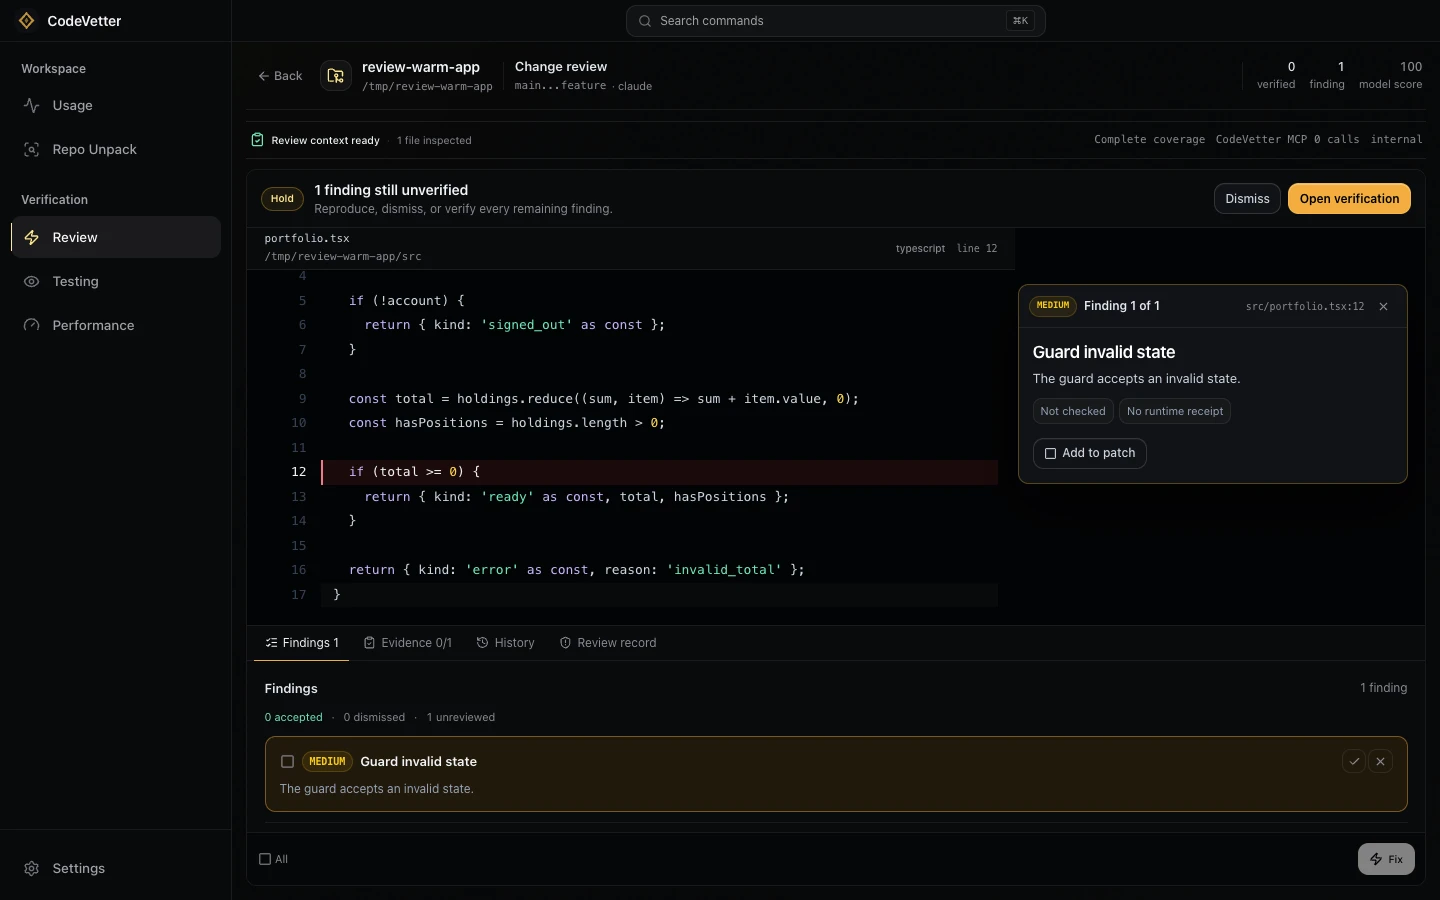Select highlighted code line 12
This screenshot has width=1440, height=900.
(660, 472)
